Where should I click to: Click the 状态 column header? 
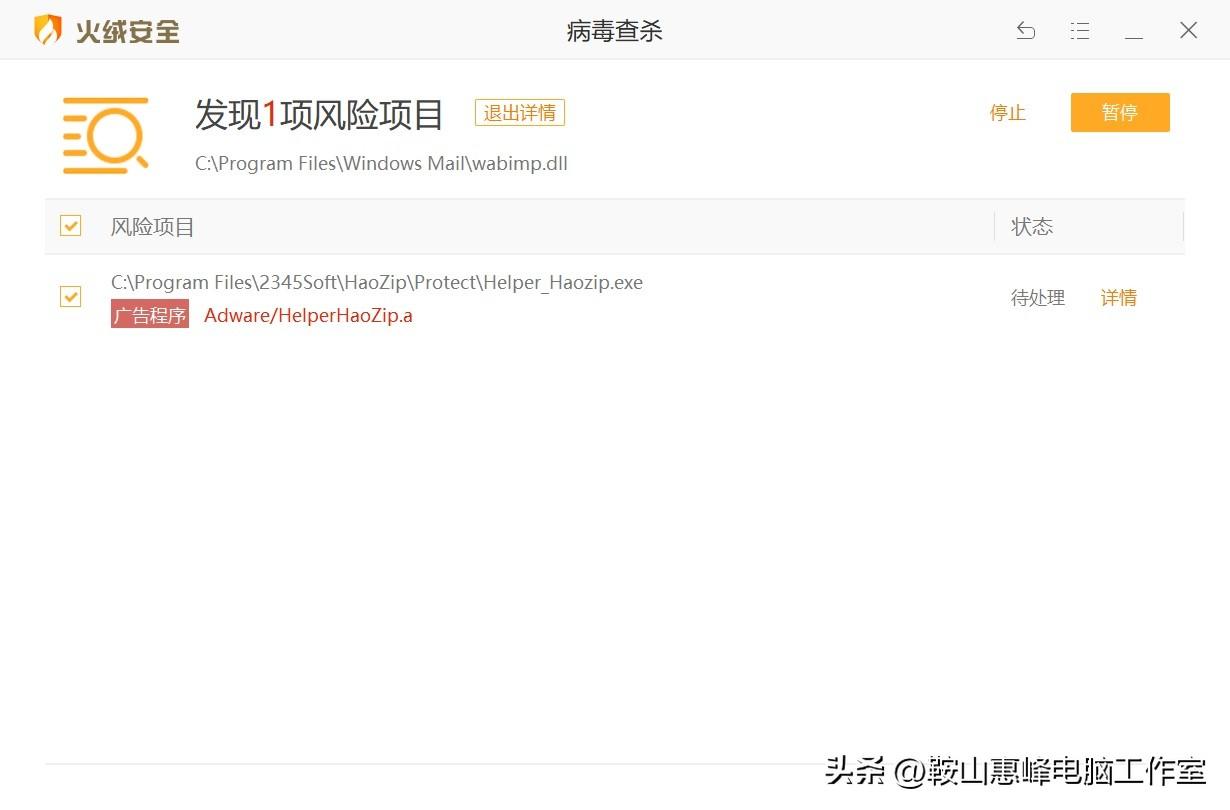[x=1032, y=227]
